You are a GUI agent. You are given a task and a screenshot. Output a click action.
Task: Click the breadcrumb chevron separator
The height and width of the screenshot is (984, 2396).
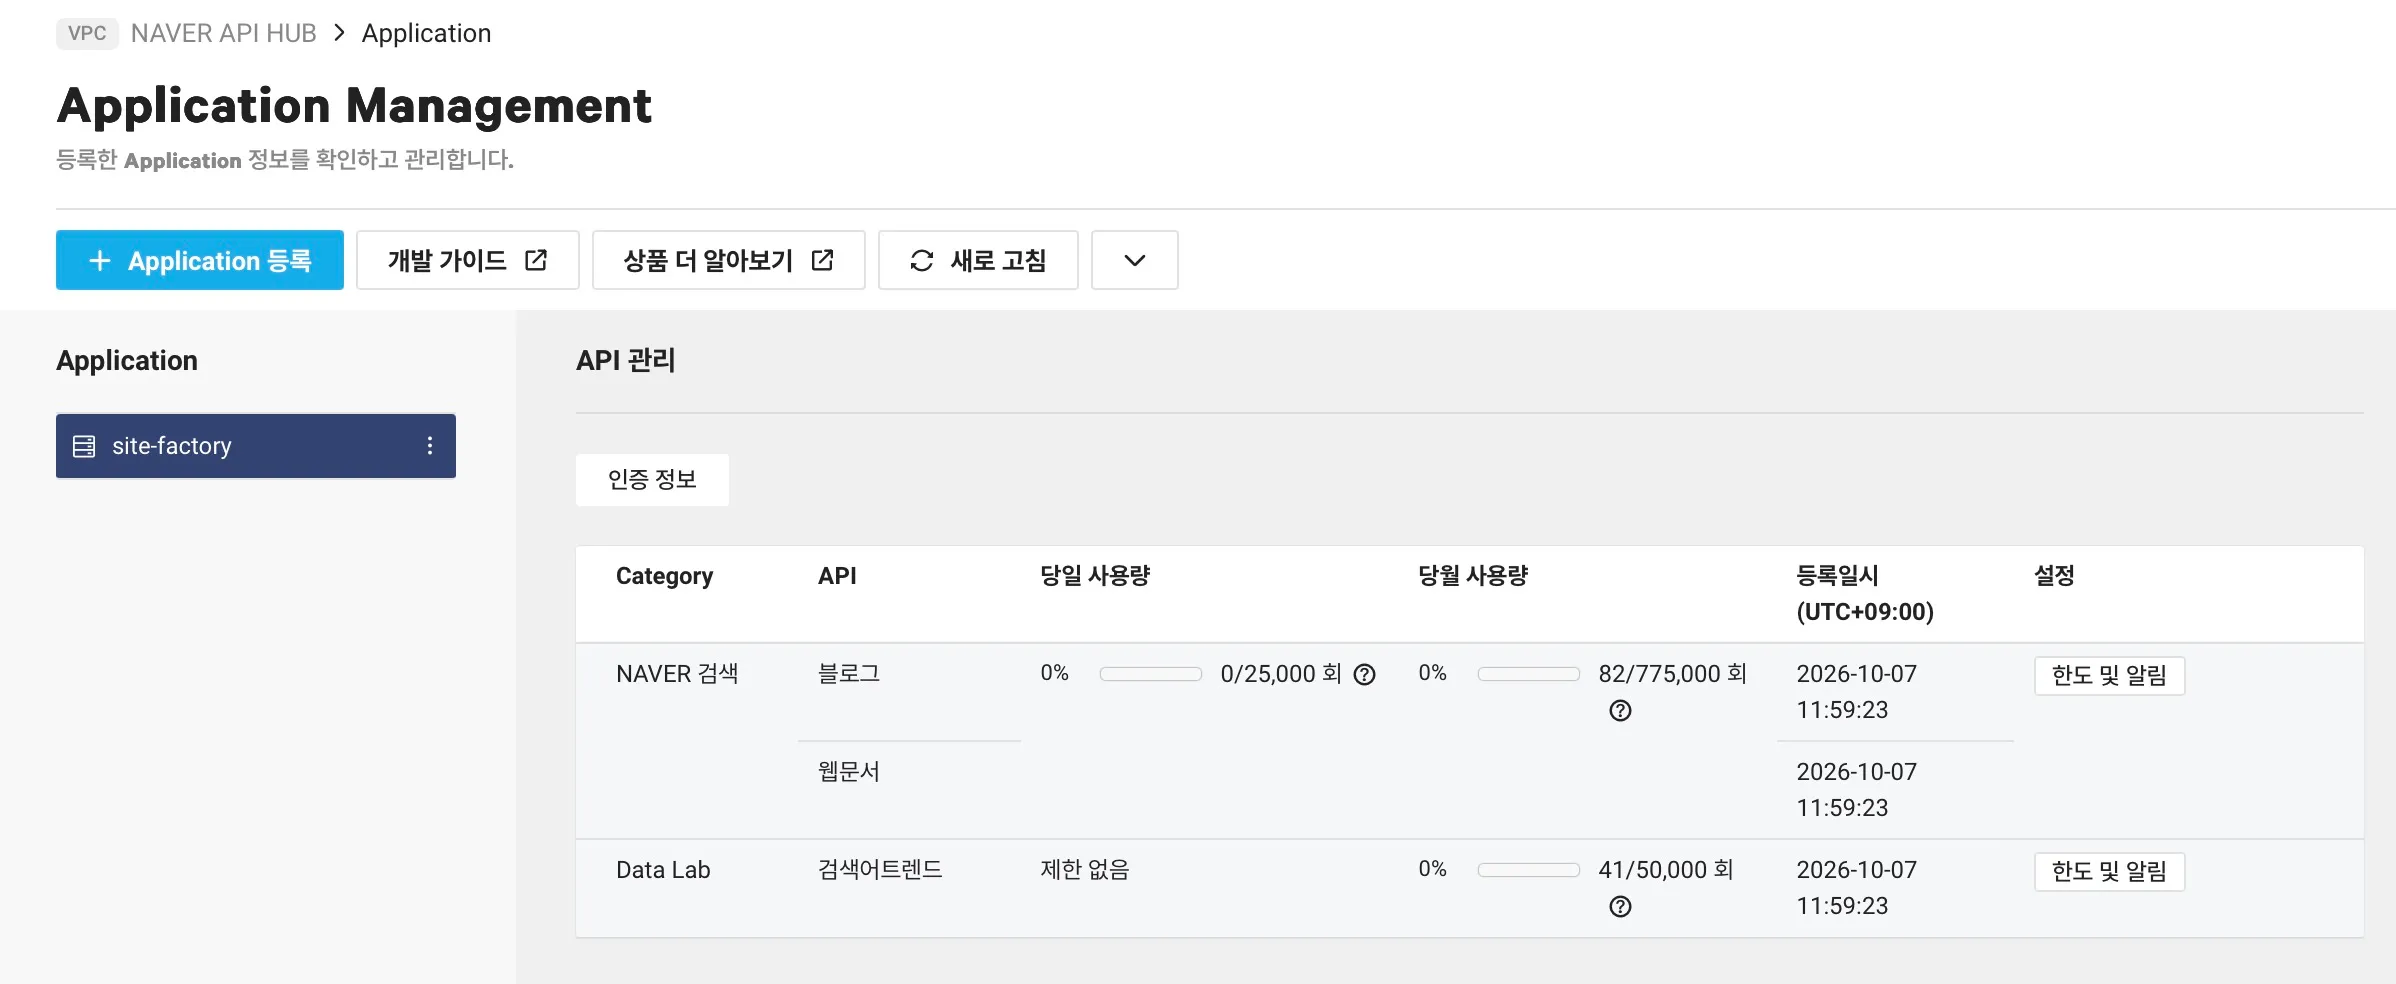click(x=340, y=33)
